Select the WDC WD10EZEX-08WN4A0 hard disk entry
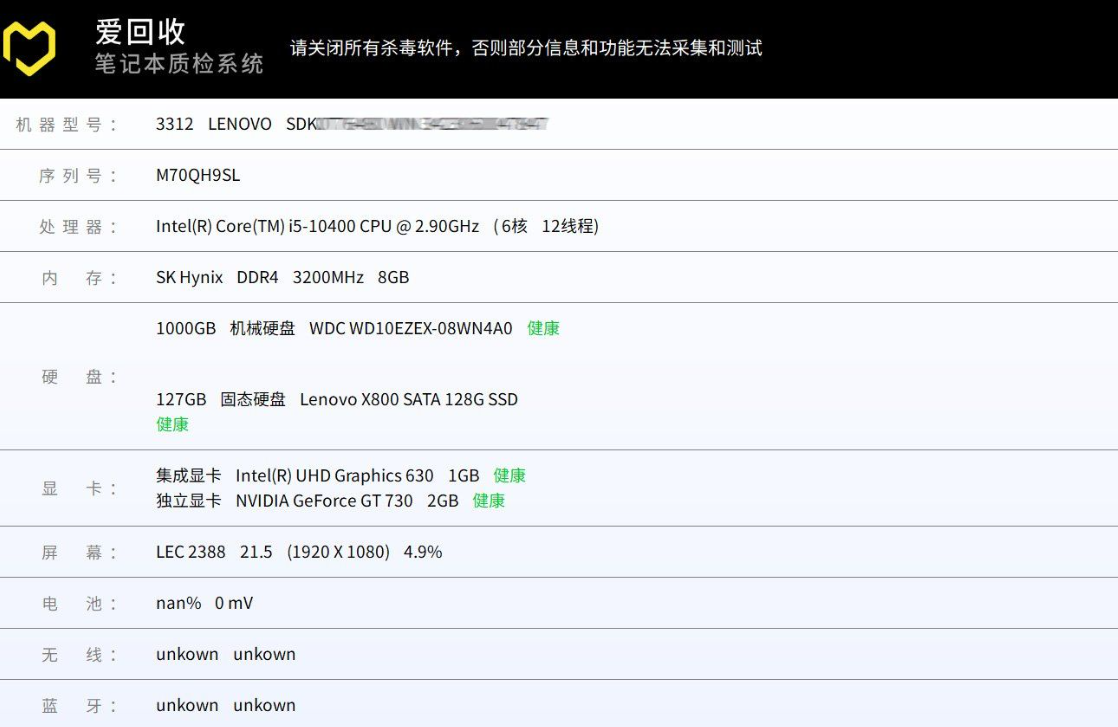 (x=334, y=329)
